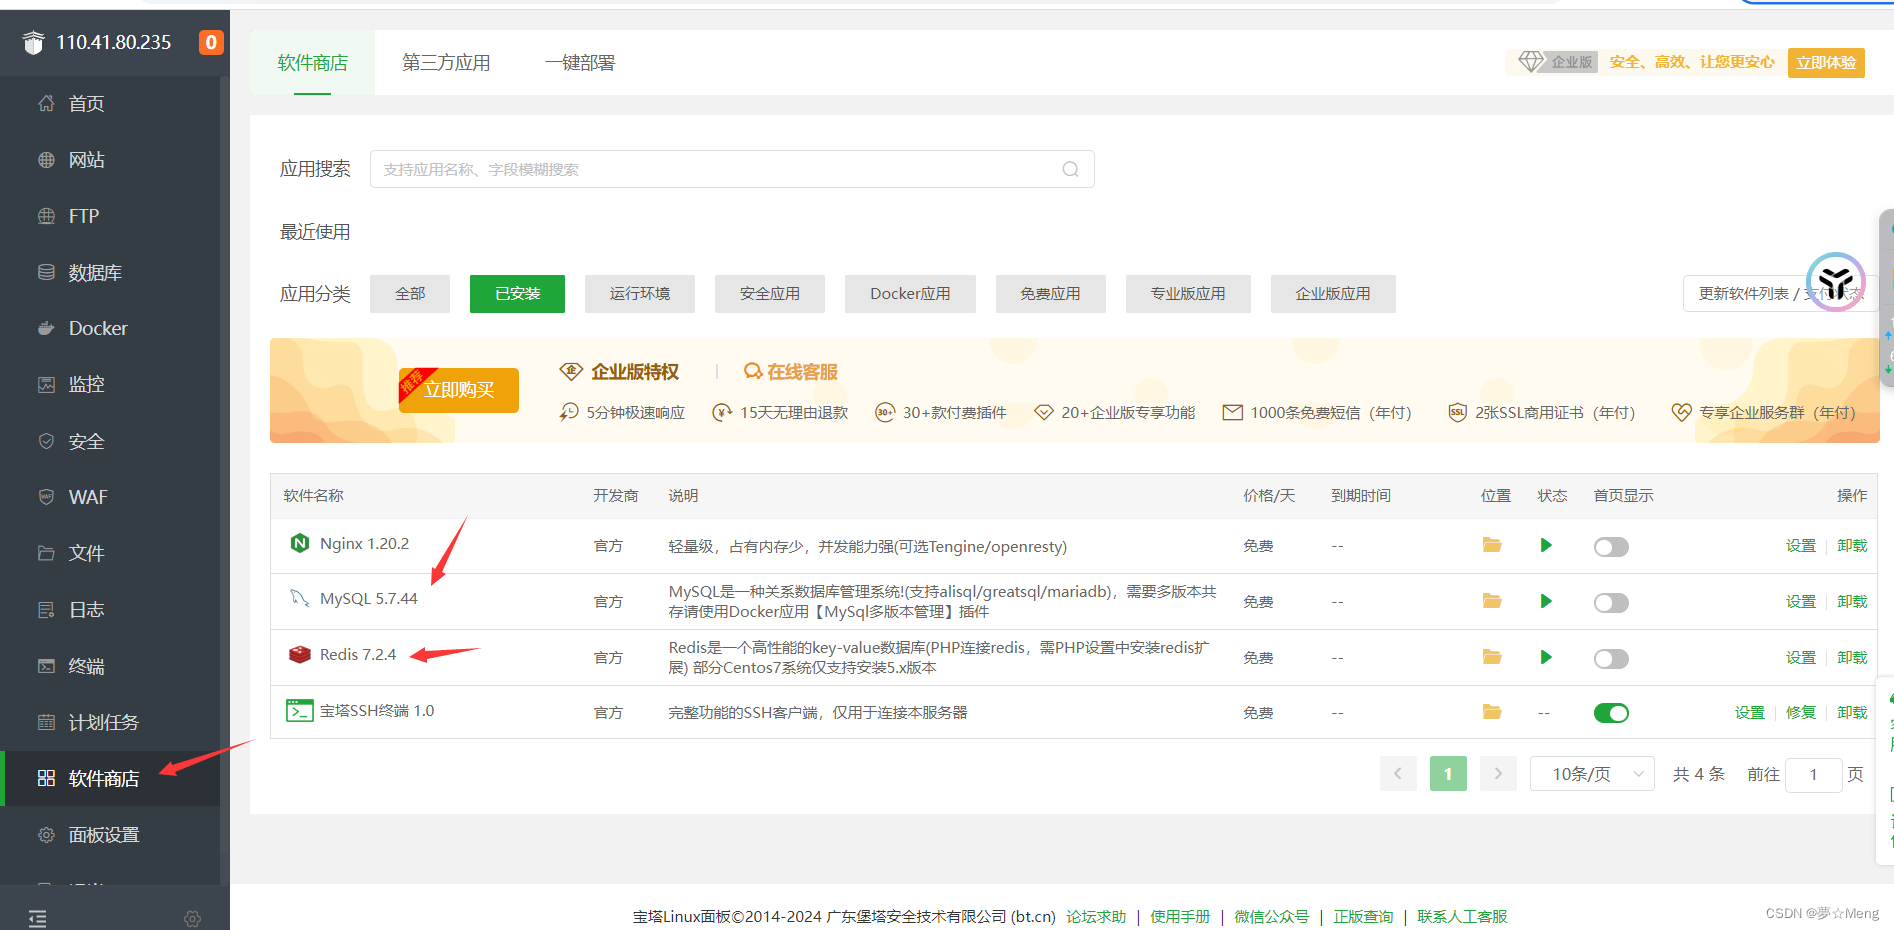
Task: Open 终端 in sidebar
Action: tap(110, 666)
